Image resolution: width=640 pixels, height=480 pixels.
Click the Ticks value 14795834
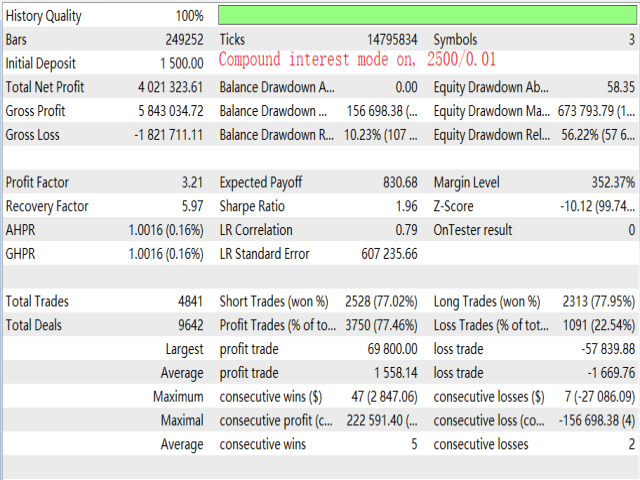click(392, 40)
